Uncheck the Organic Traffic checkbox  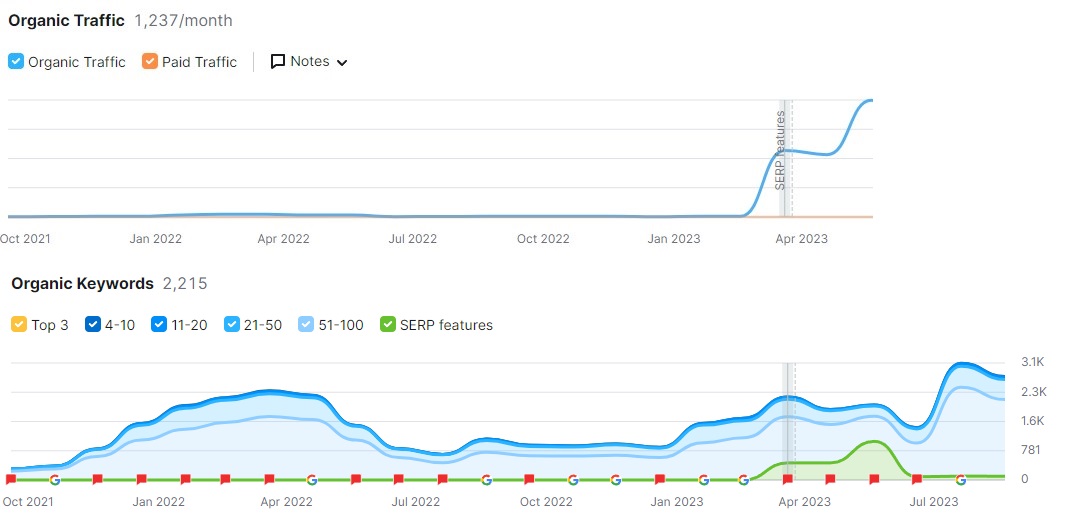[x=16, y=62]
